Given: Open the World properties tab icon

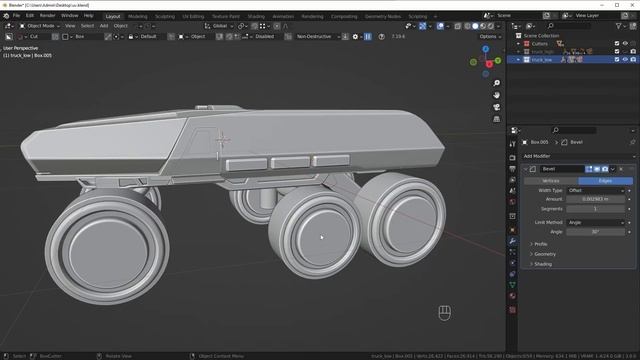Looking at the screenshot, I should pyautogui.click(x=512, y=202).
